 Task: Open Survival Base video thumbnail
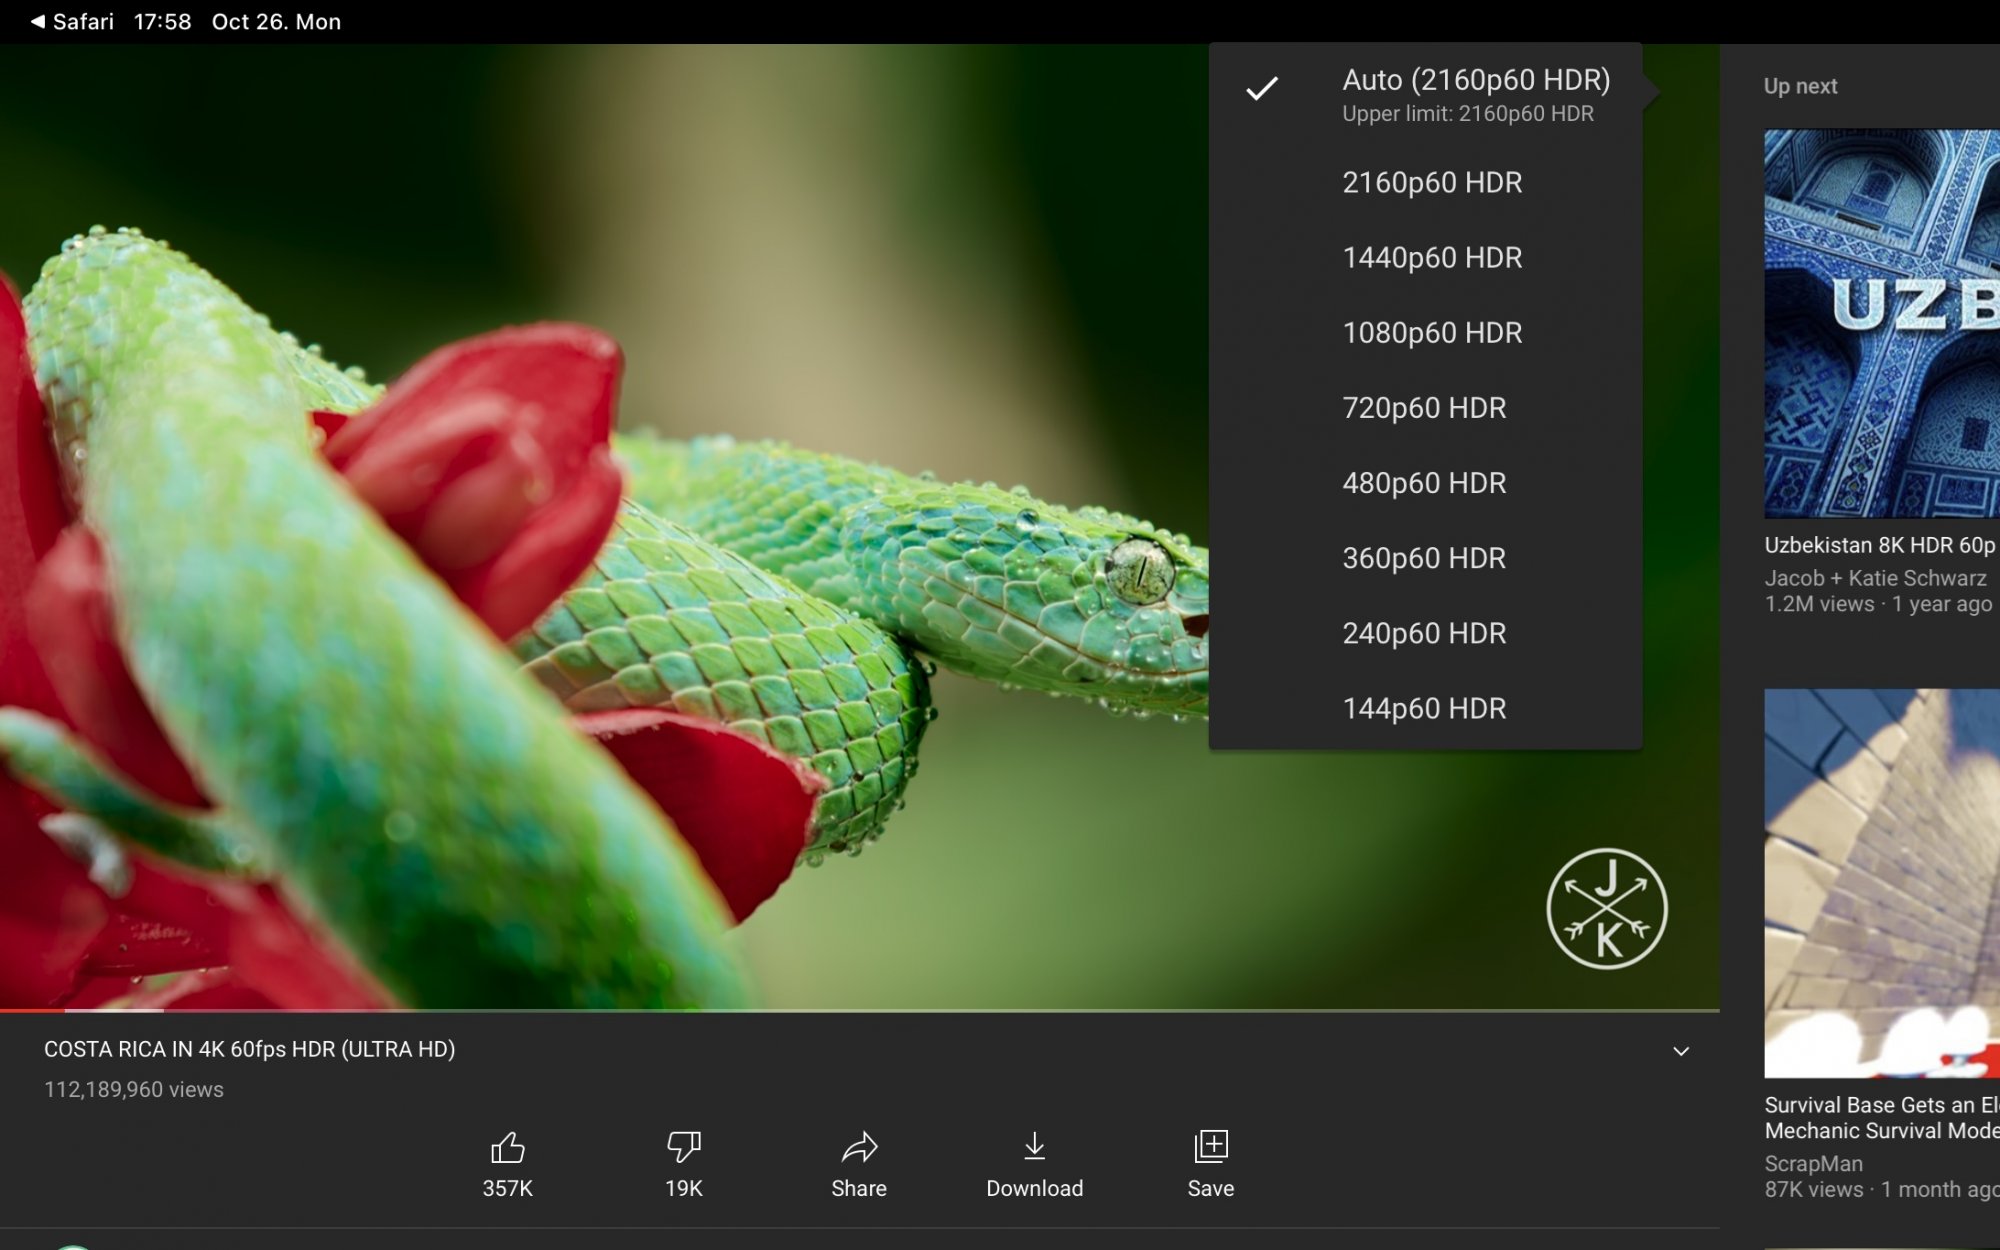(1881, 883)
